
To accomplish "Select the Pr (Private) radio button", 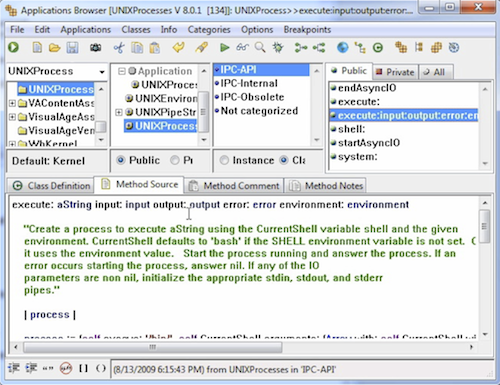I will pyautogui.click(x=174, y=160).
